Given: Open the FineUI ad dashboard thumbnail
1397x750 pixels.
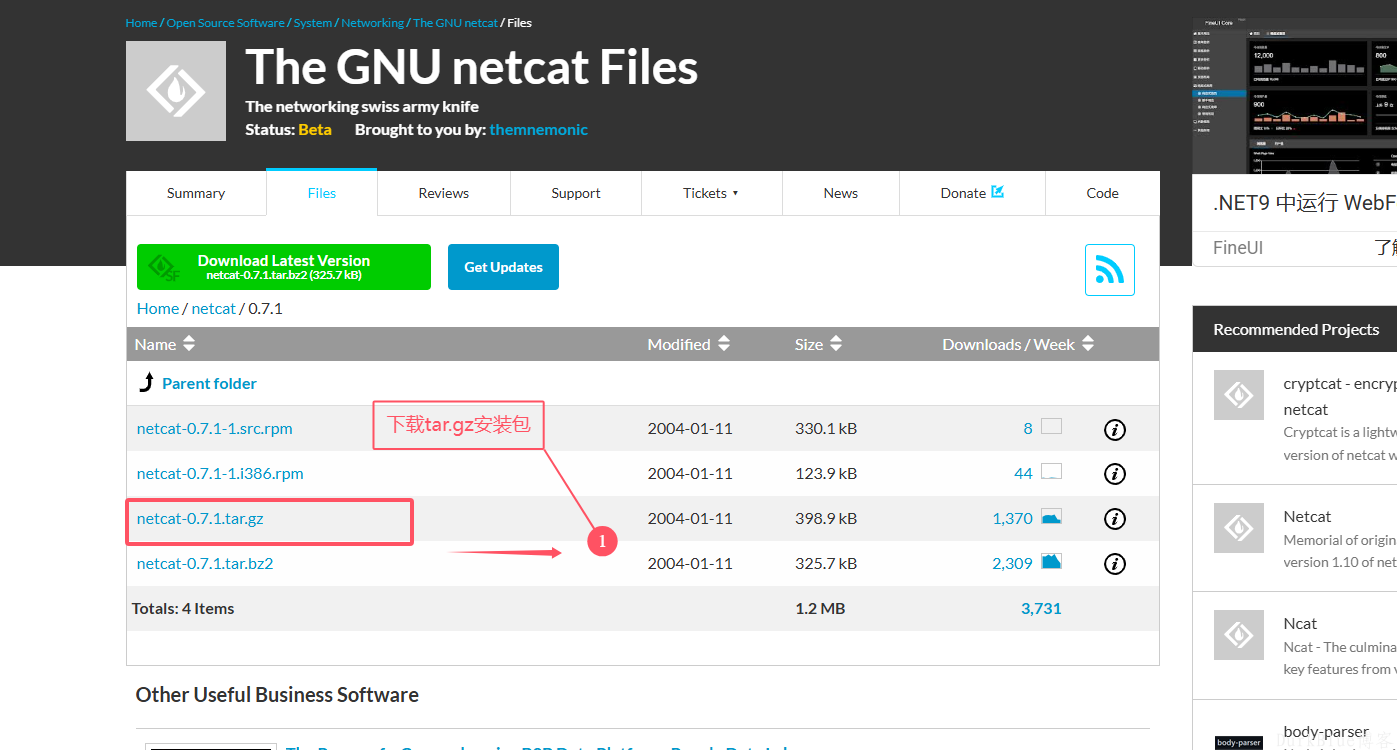Looking at the screenshot, I should [x=1295, y=95].
